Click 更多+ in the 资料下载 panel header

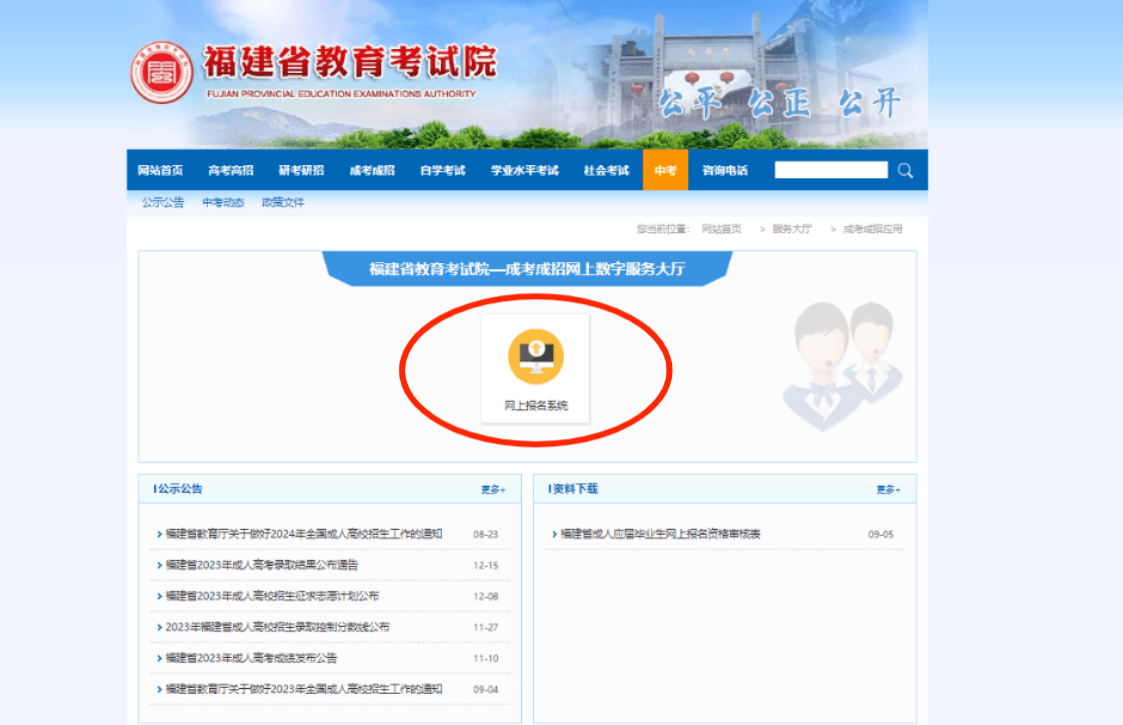[x=888, y=490]
